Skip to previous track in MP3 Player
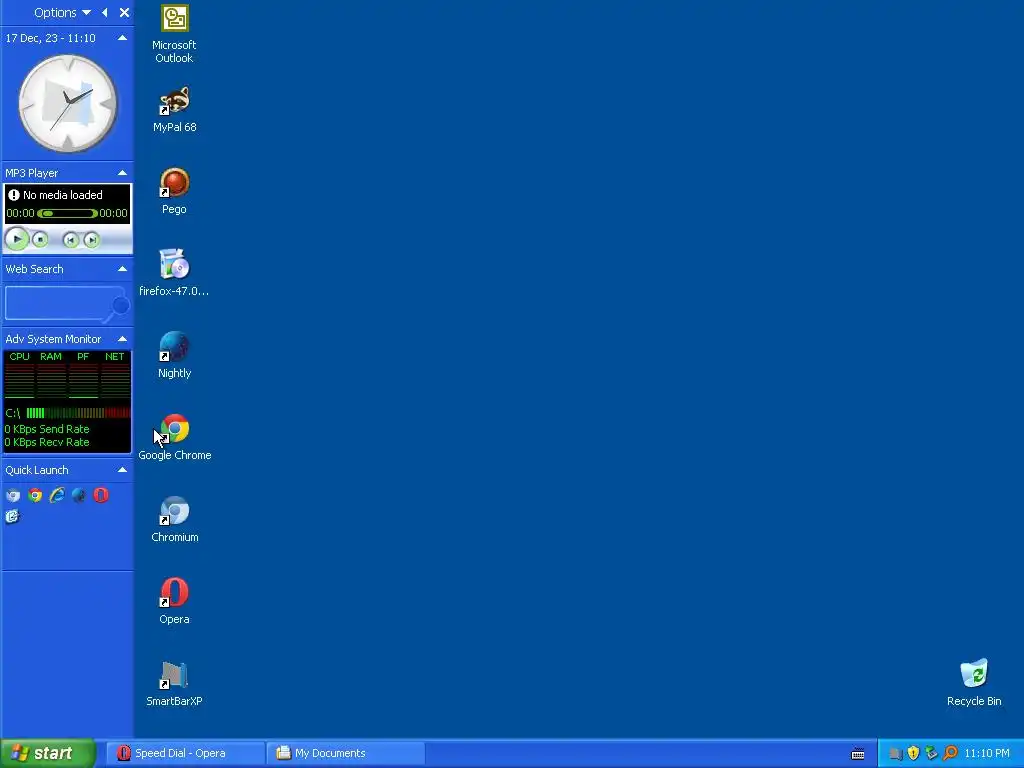1024x768 pixels. 71,240
